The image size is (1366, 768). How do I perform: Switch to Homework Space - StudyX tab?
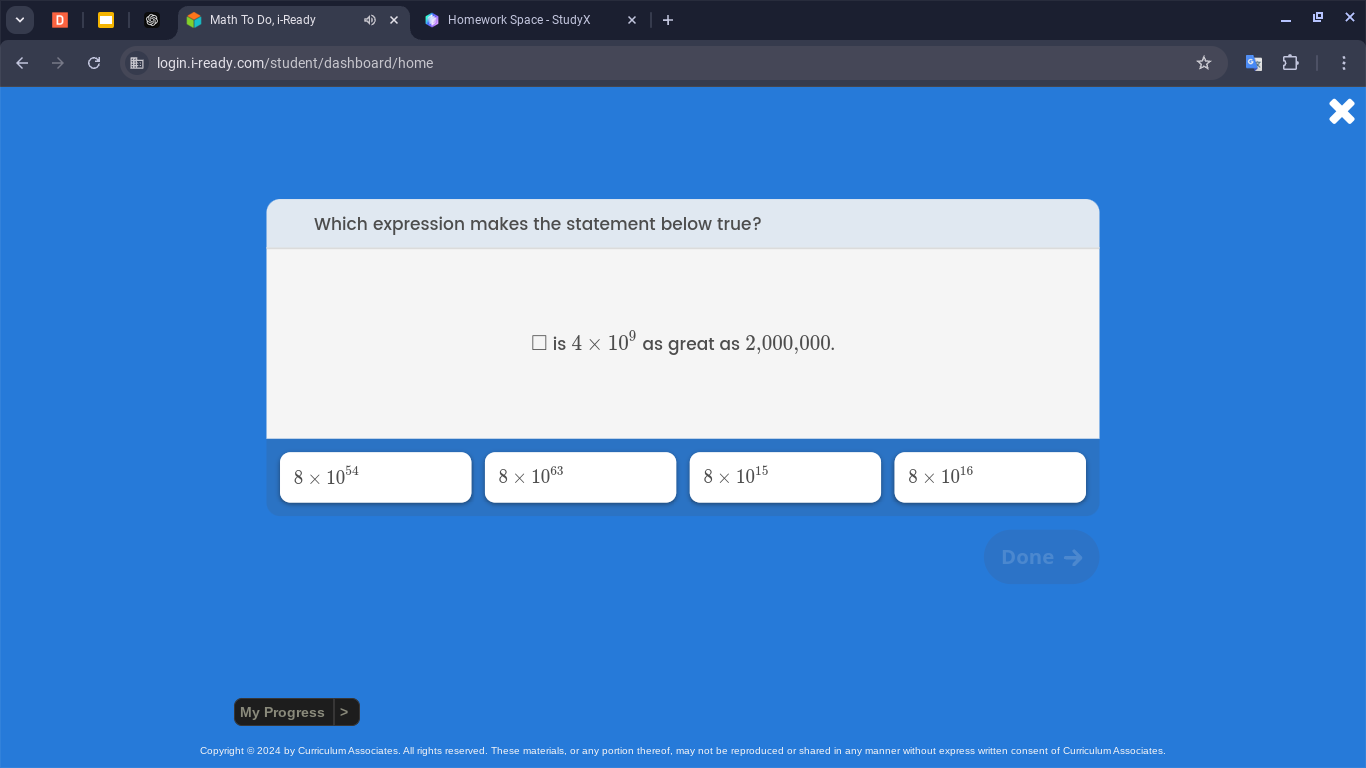click(x=519, y=20)
